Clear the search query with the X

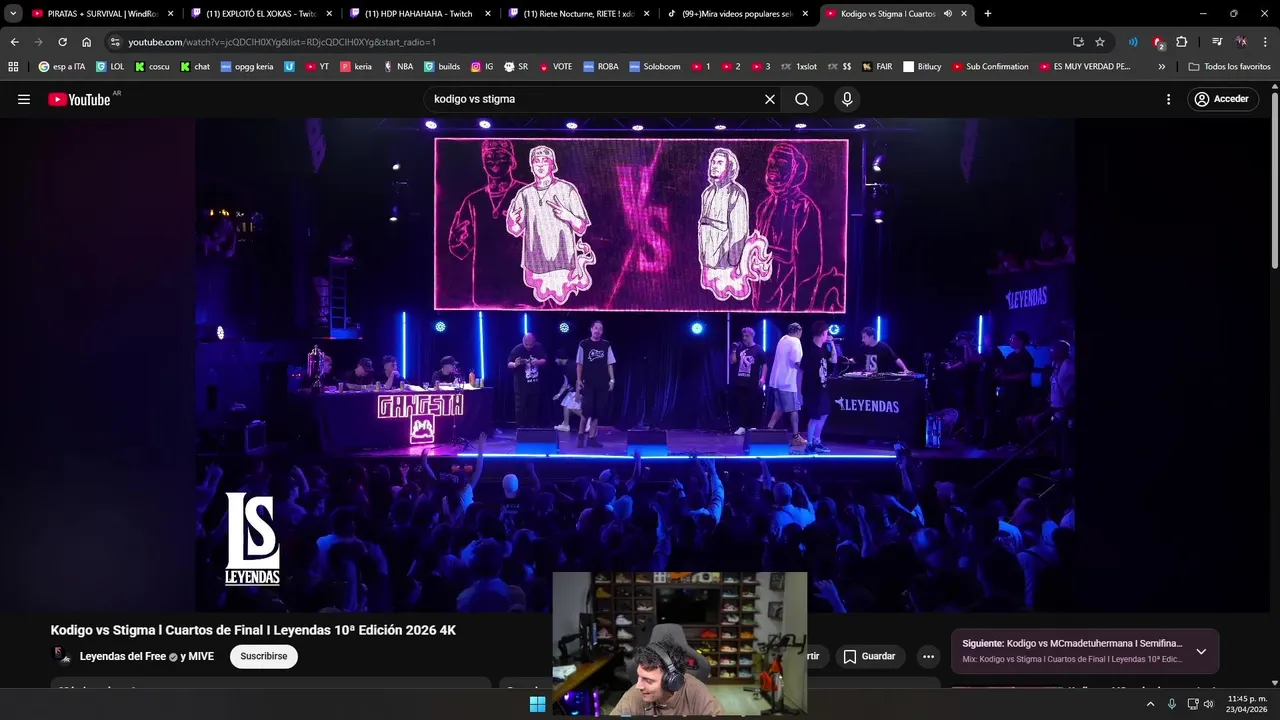point(770,99)
